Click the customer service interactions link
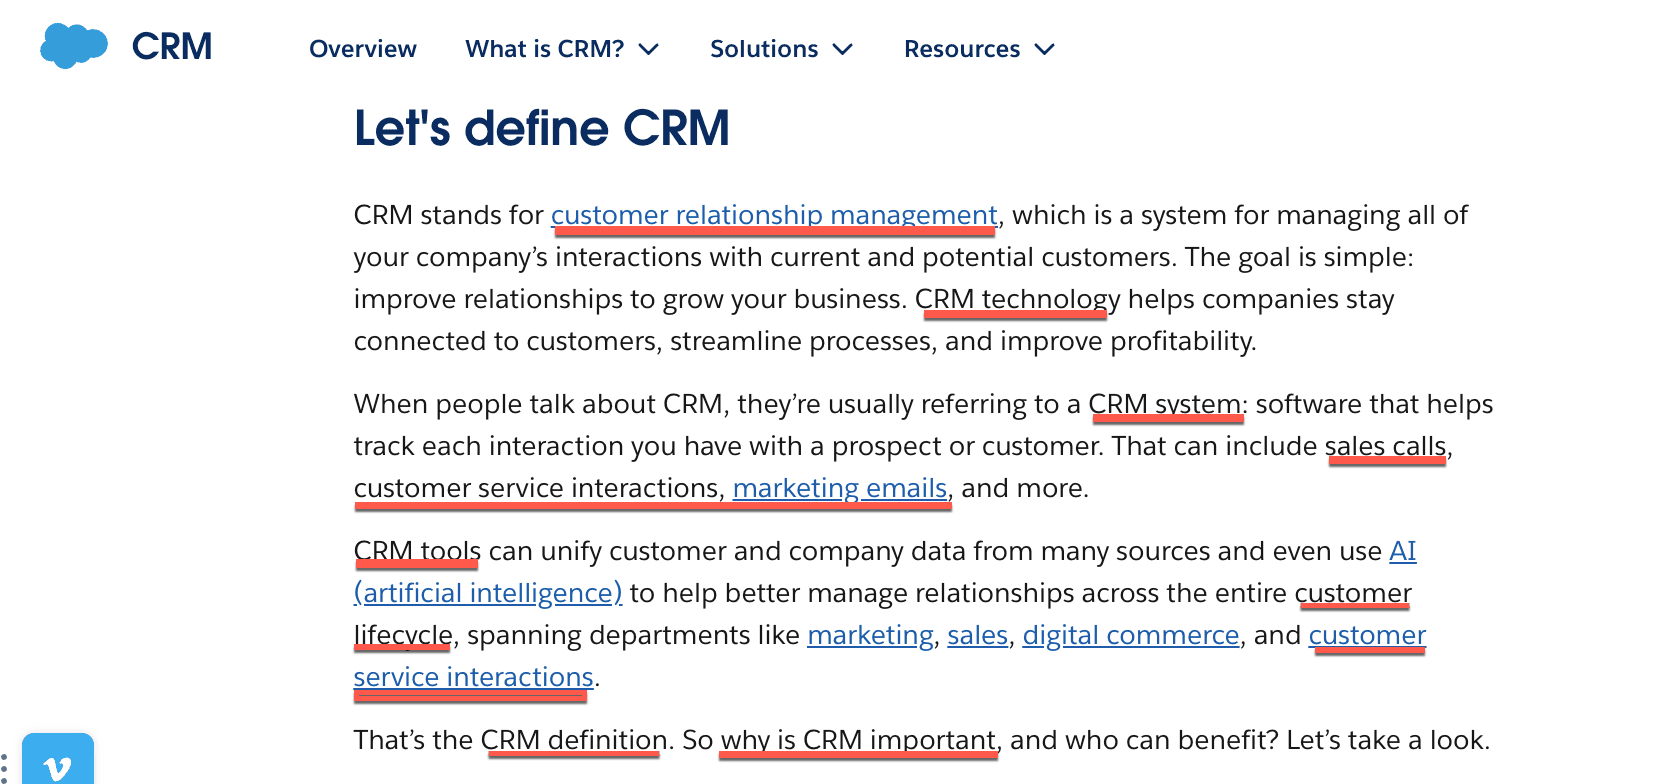The height and width of the screenshot is (784, 1672). tap(473, 677)
